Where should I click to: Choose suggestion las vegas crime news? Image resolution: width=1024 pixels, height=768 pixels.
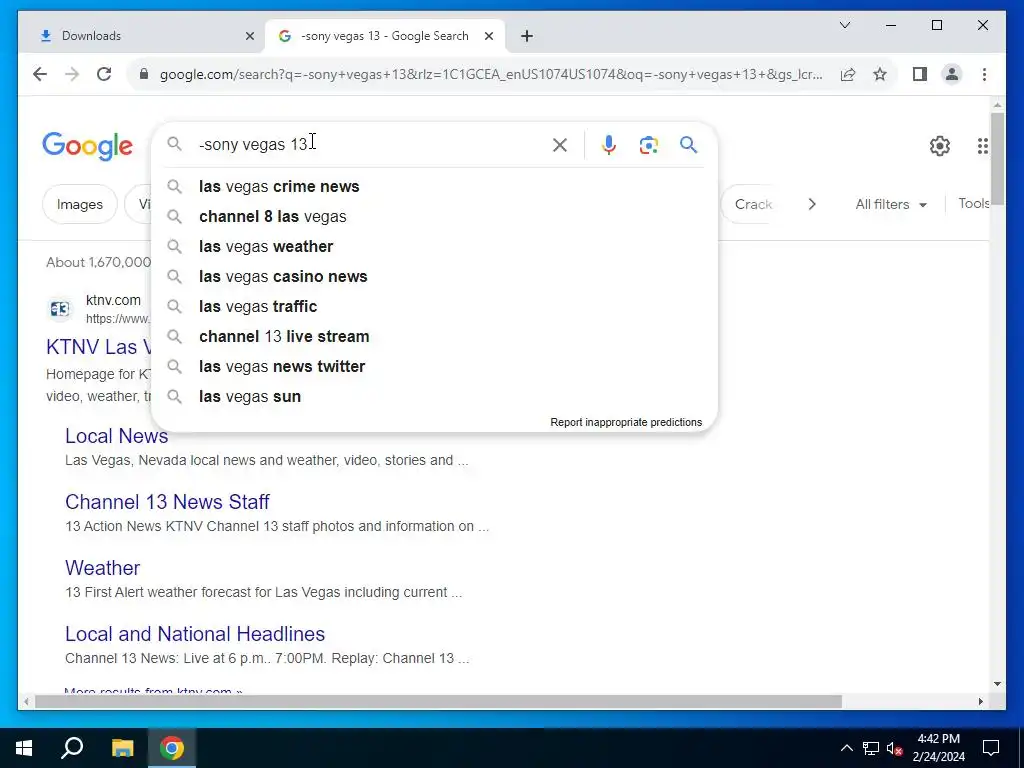point(434,187)
